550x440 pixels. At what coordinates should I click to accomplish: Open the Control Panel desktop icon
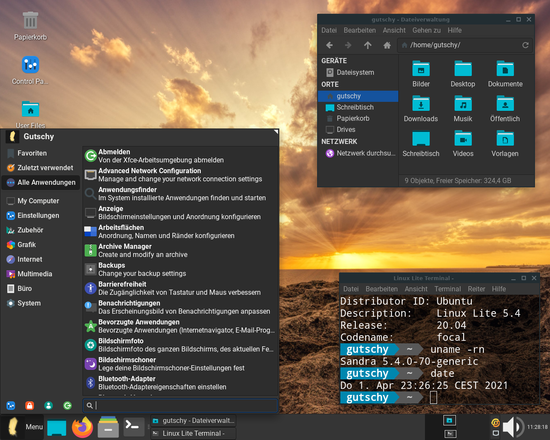tap(30, 70)
